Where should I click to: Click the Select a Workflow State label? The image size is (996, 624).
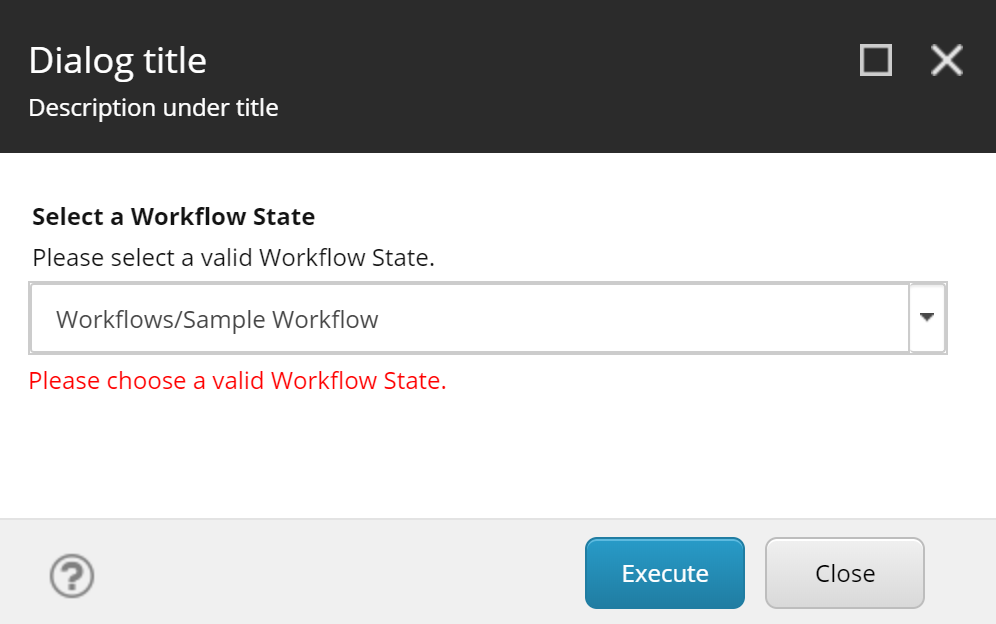(173, 216)
